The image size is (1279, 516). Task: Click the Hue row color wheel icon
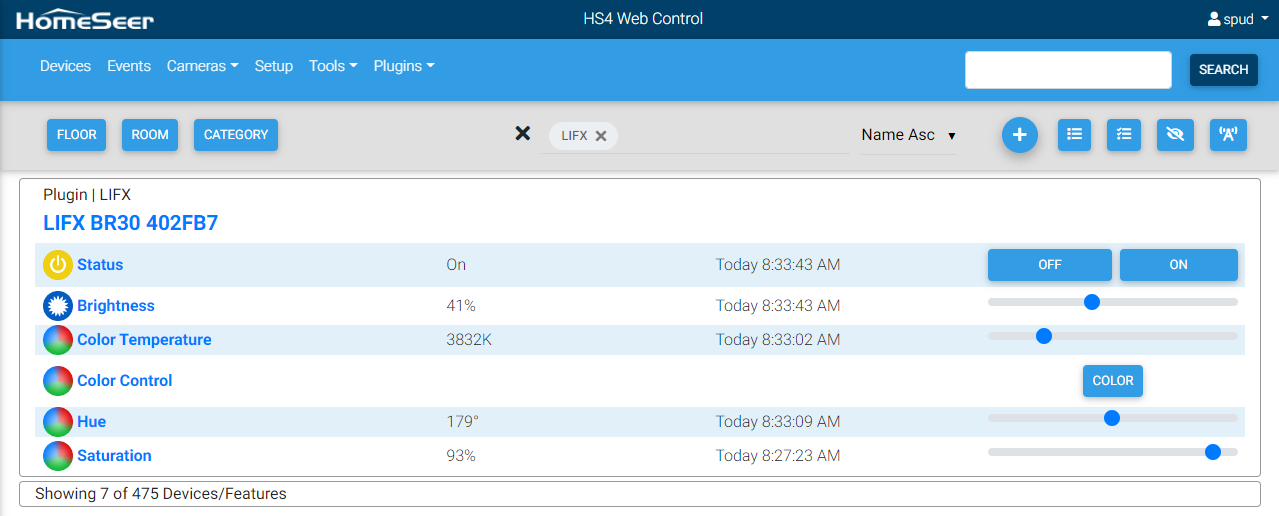[x=58, y=422]
